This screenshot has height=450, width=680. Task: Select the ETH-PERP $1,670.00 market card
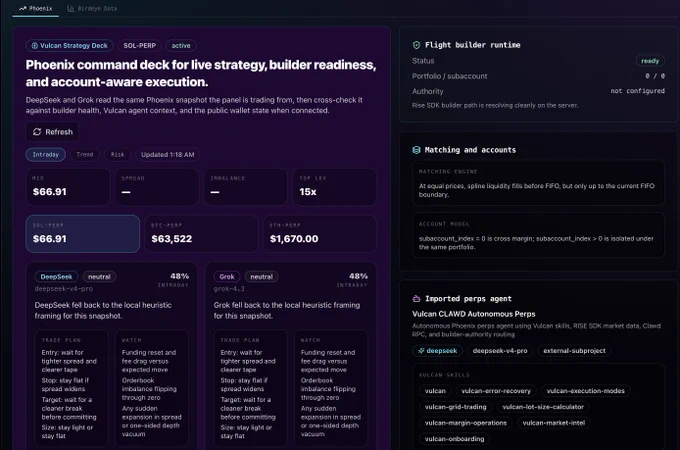pyautogui.click(x=320, y=234)
